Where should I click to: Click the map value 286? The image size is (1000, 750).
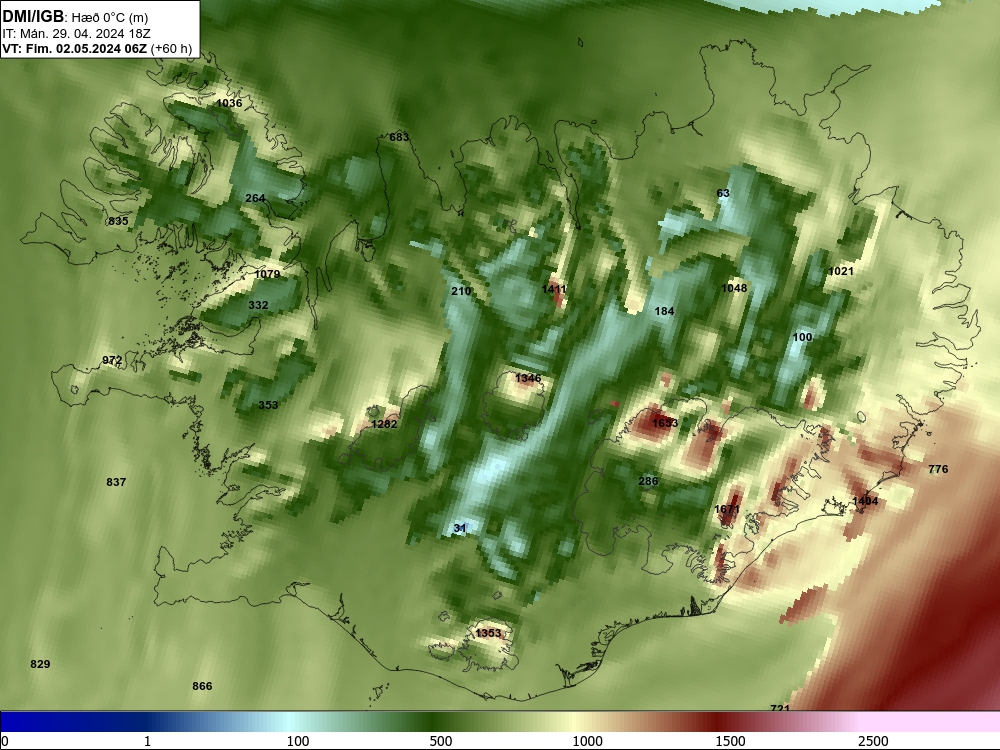tap(648, 482)
